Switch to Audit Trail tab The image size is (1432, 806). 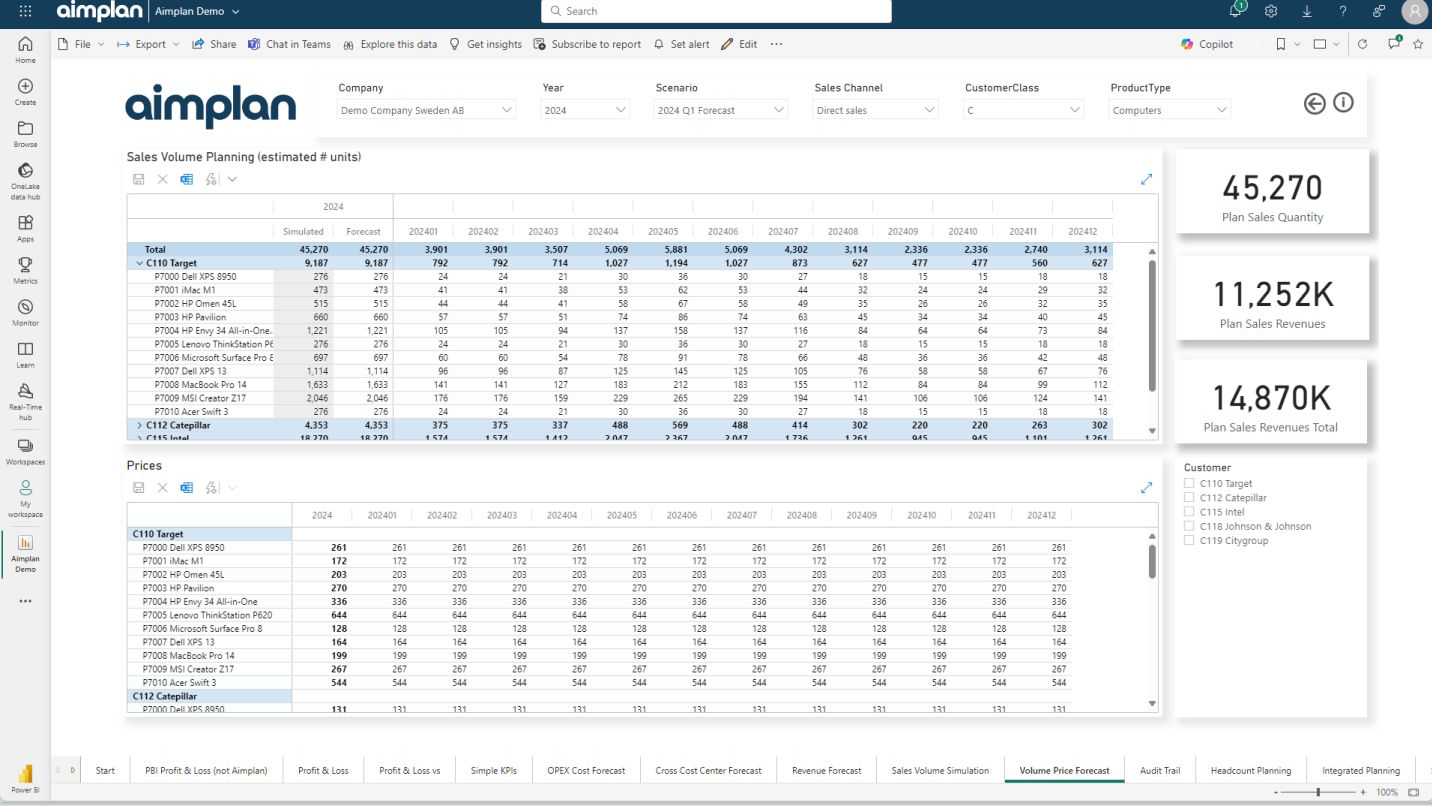(x=1160, y=770)
